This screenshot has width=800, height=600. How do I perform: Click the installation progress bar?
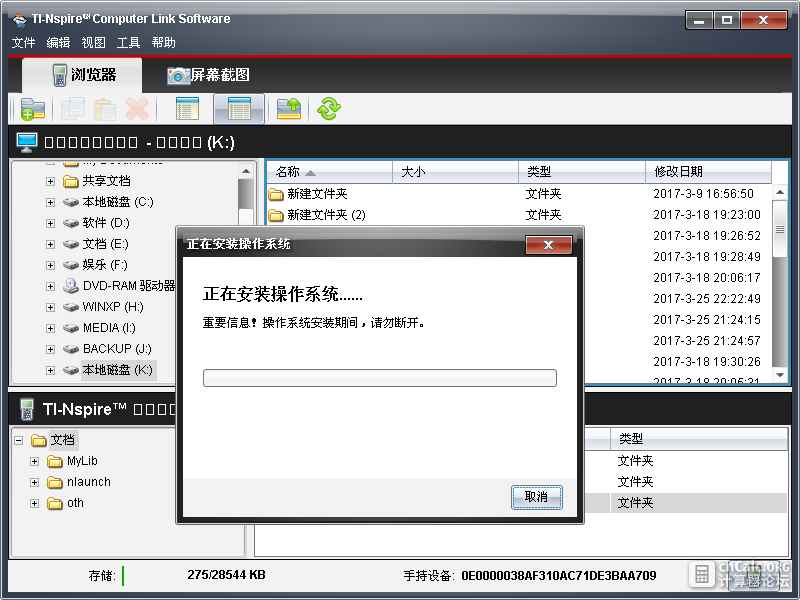click(380, 378)
